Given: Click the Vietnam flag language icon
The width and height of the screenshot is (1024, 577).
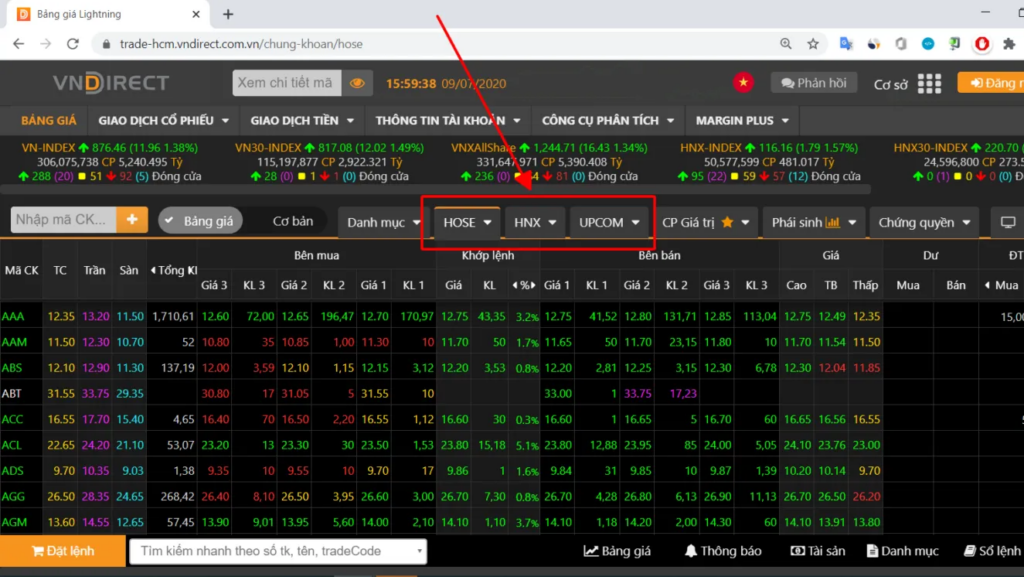Looking at the screenshot, I should (743, 83).
